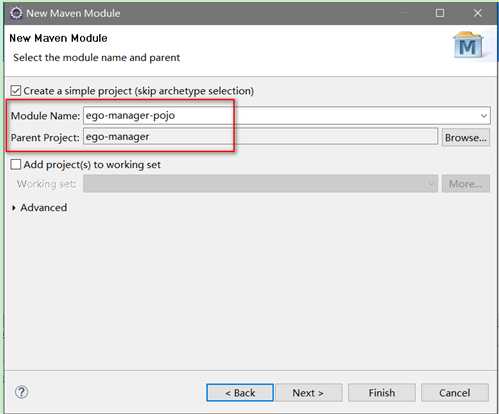499x414 pixels.
Task: Proceed with the Next > button
Action: (x=308, y=393)
